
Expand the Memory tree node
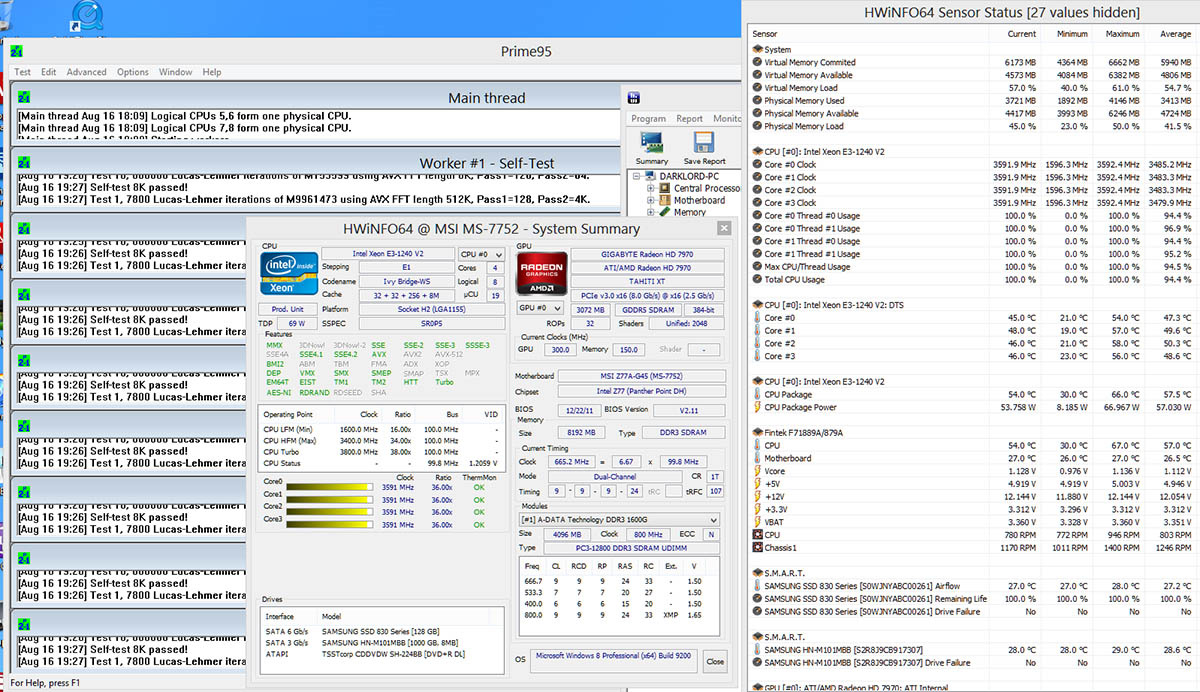[x=650, y=212]
